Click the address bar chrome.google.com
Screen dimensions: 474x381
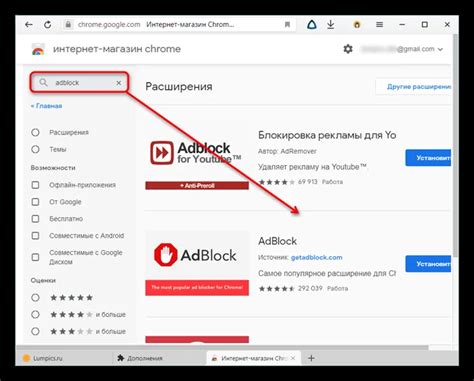pyautogui.click(x=109, y=25)
